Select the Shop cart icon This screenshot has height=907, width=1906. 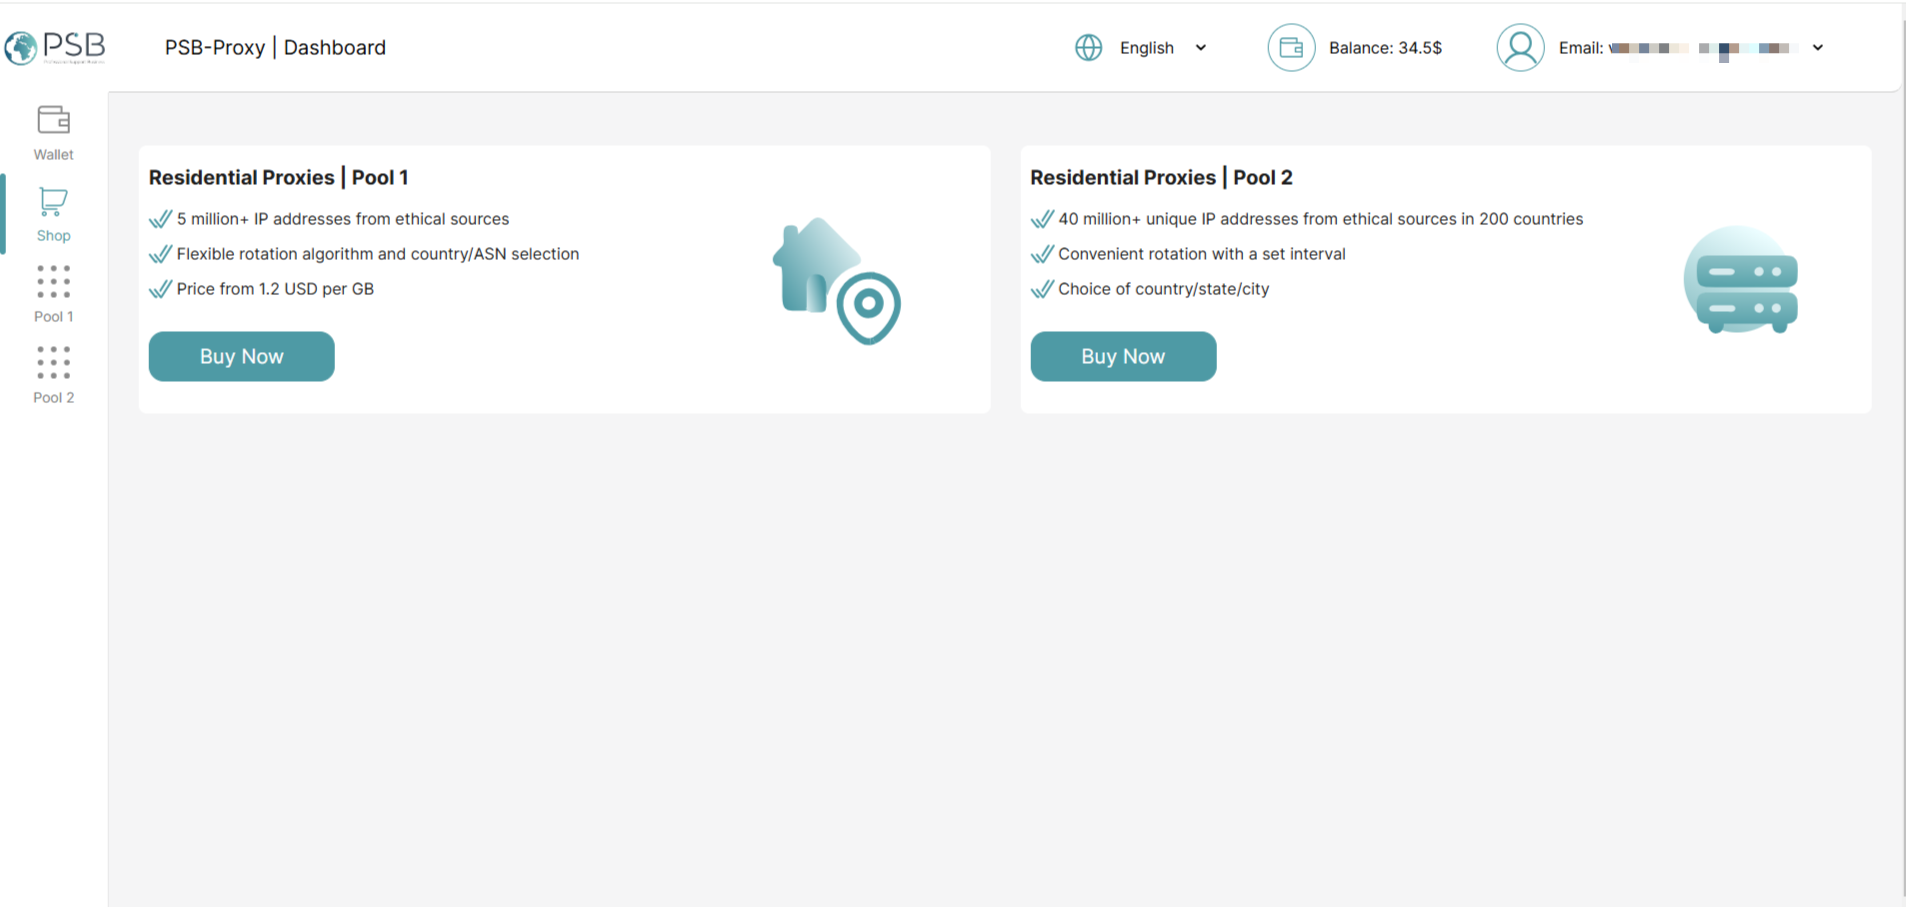click(53, 202)
